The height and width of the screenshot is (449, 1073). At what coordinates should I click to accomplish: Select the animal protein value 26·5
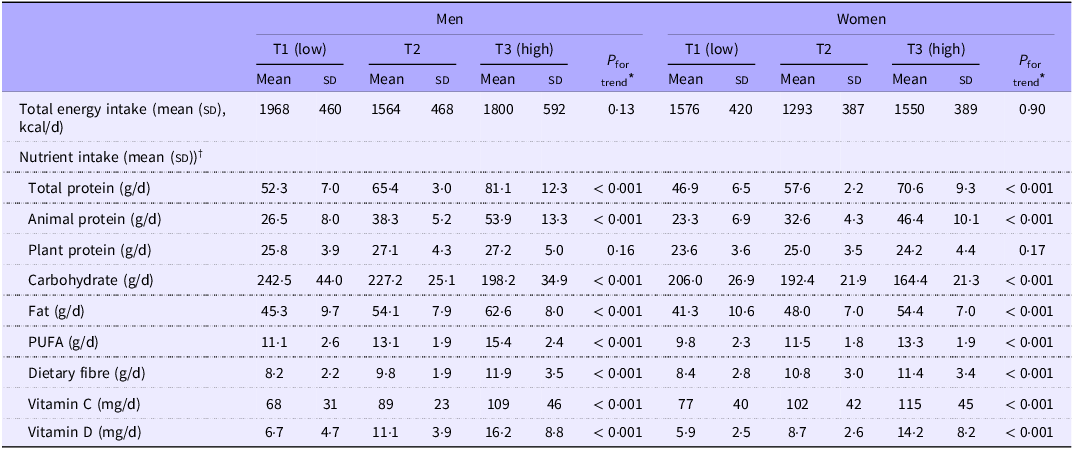click(274, 219)
